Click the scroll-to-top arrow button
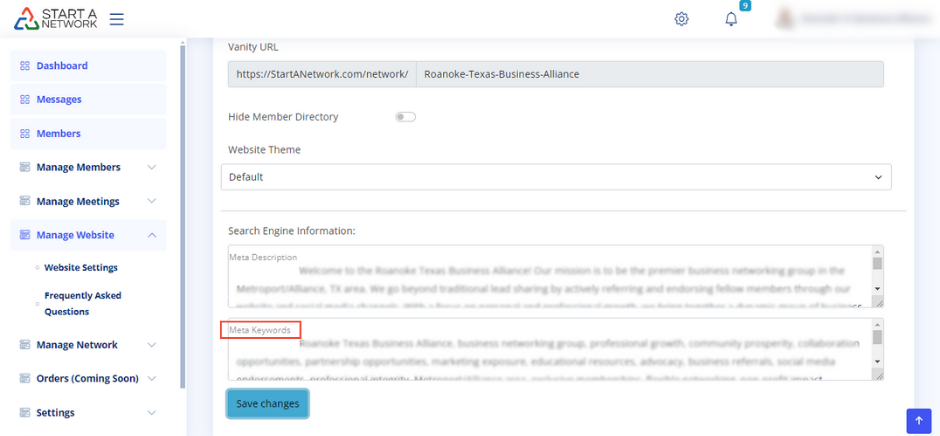 coord(918,421)
